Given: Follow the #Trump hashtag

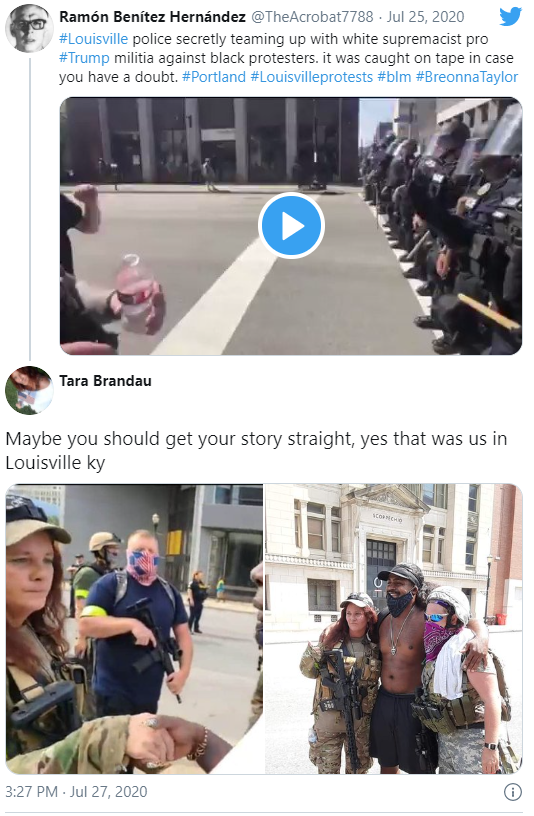Looking at the screenshot, I should 84,58.
